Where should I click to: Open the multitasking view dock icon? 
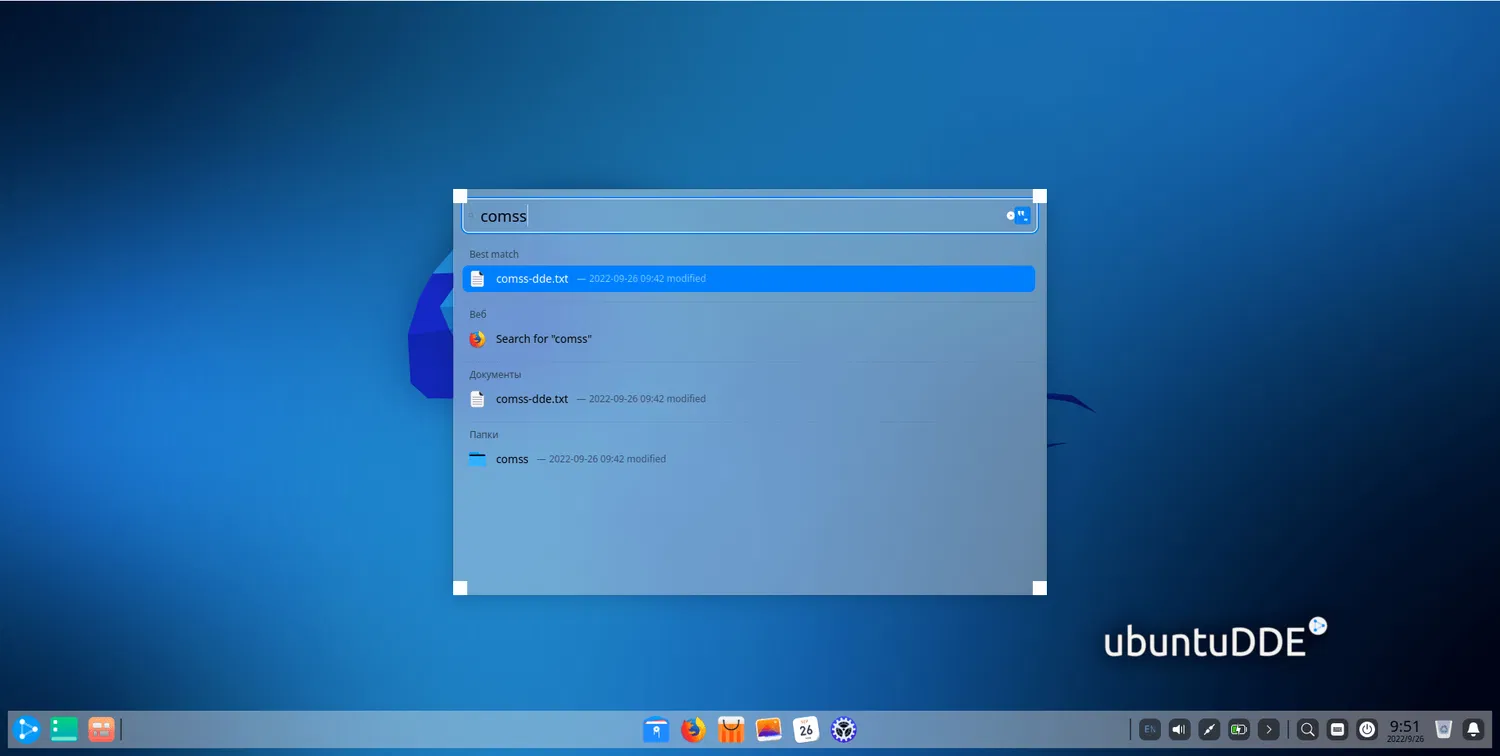[64, 729]
